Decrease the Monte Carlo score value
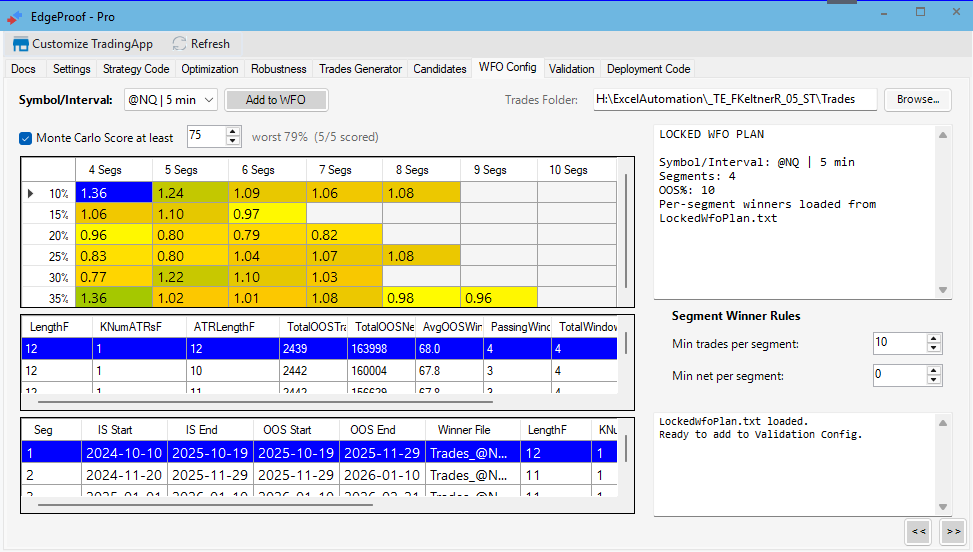Image resolution: width=973 pixels, height=552 pixels. pos(233,141)
